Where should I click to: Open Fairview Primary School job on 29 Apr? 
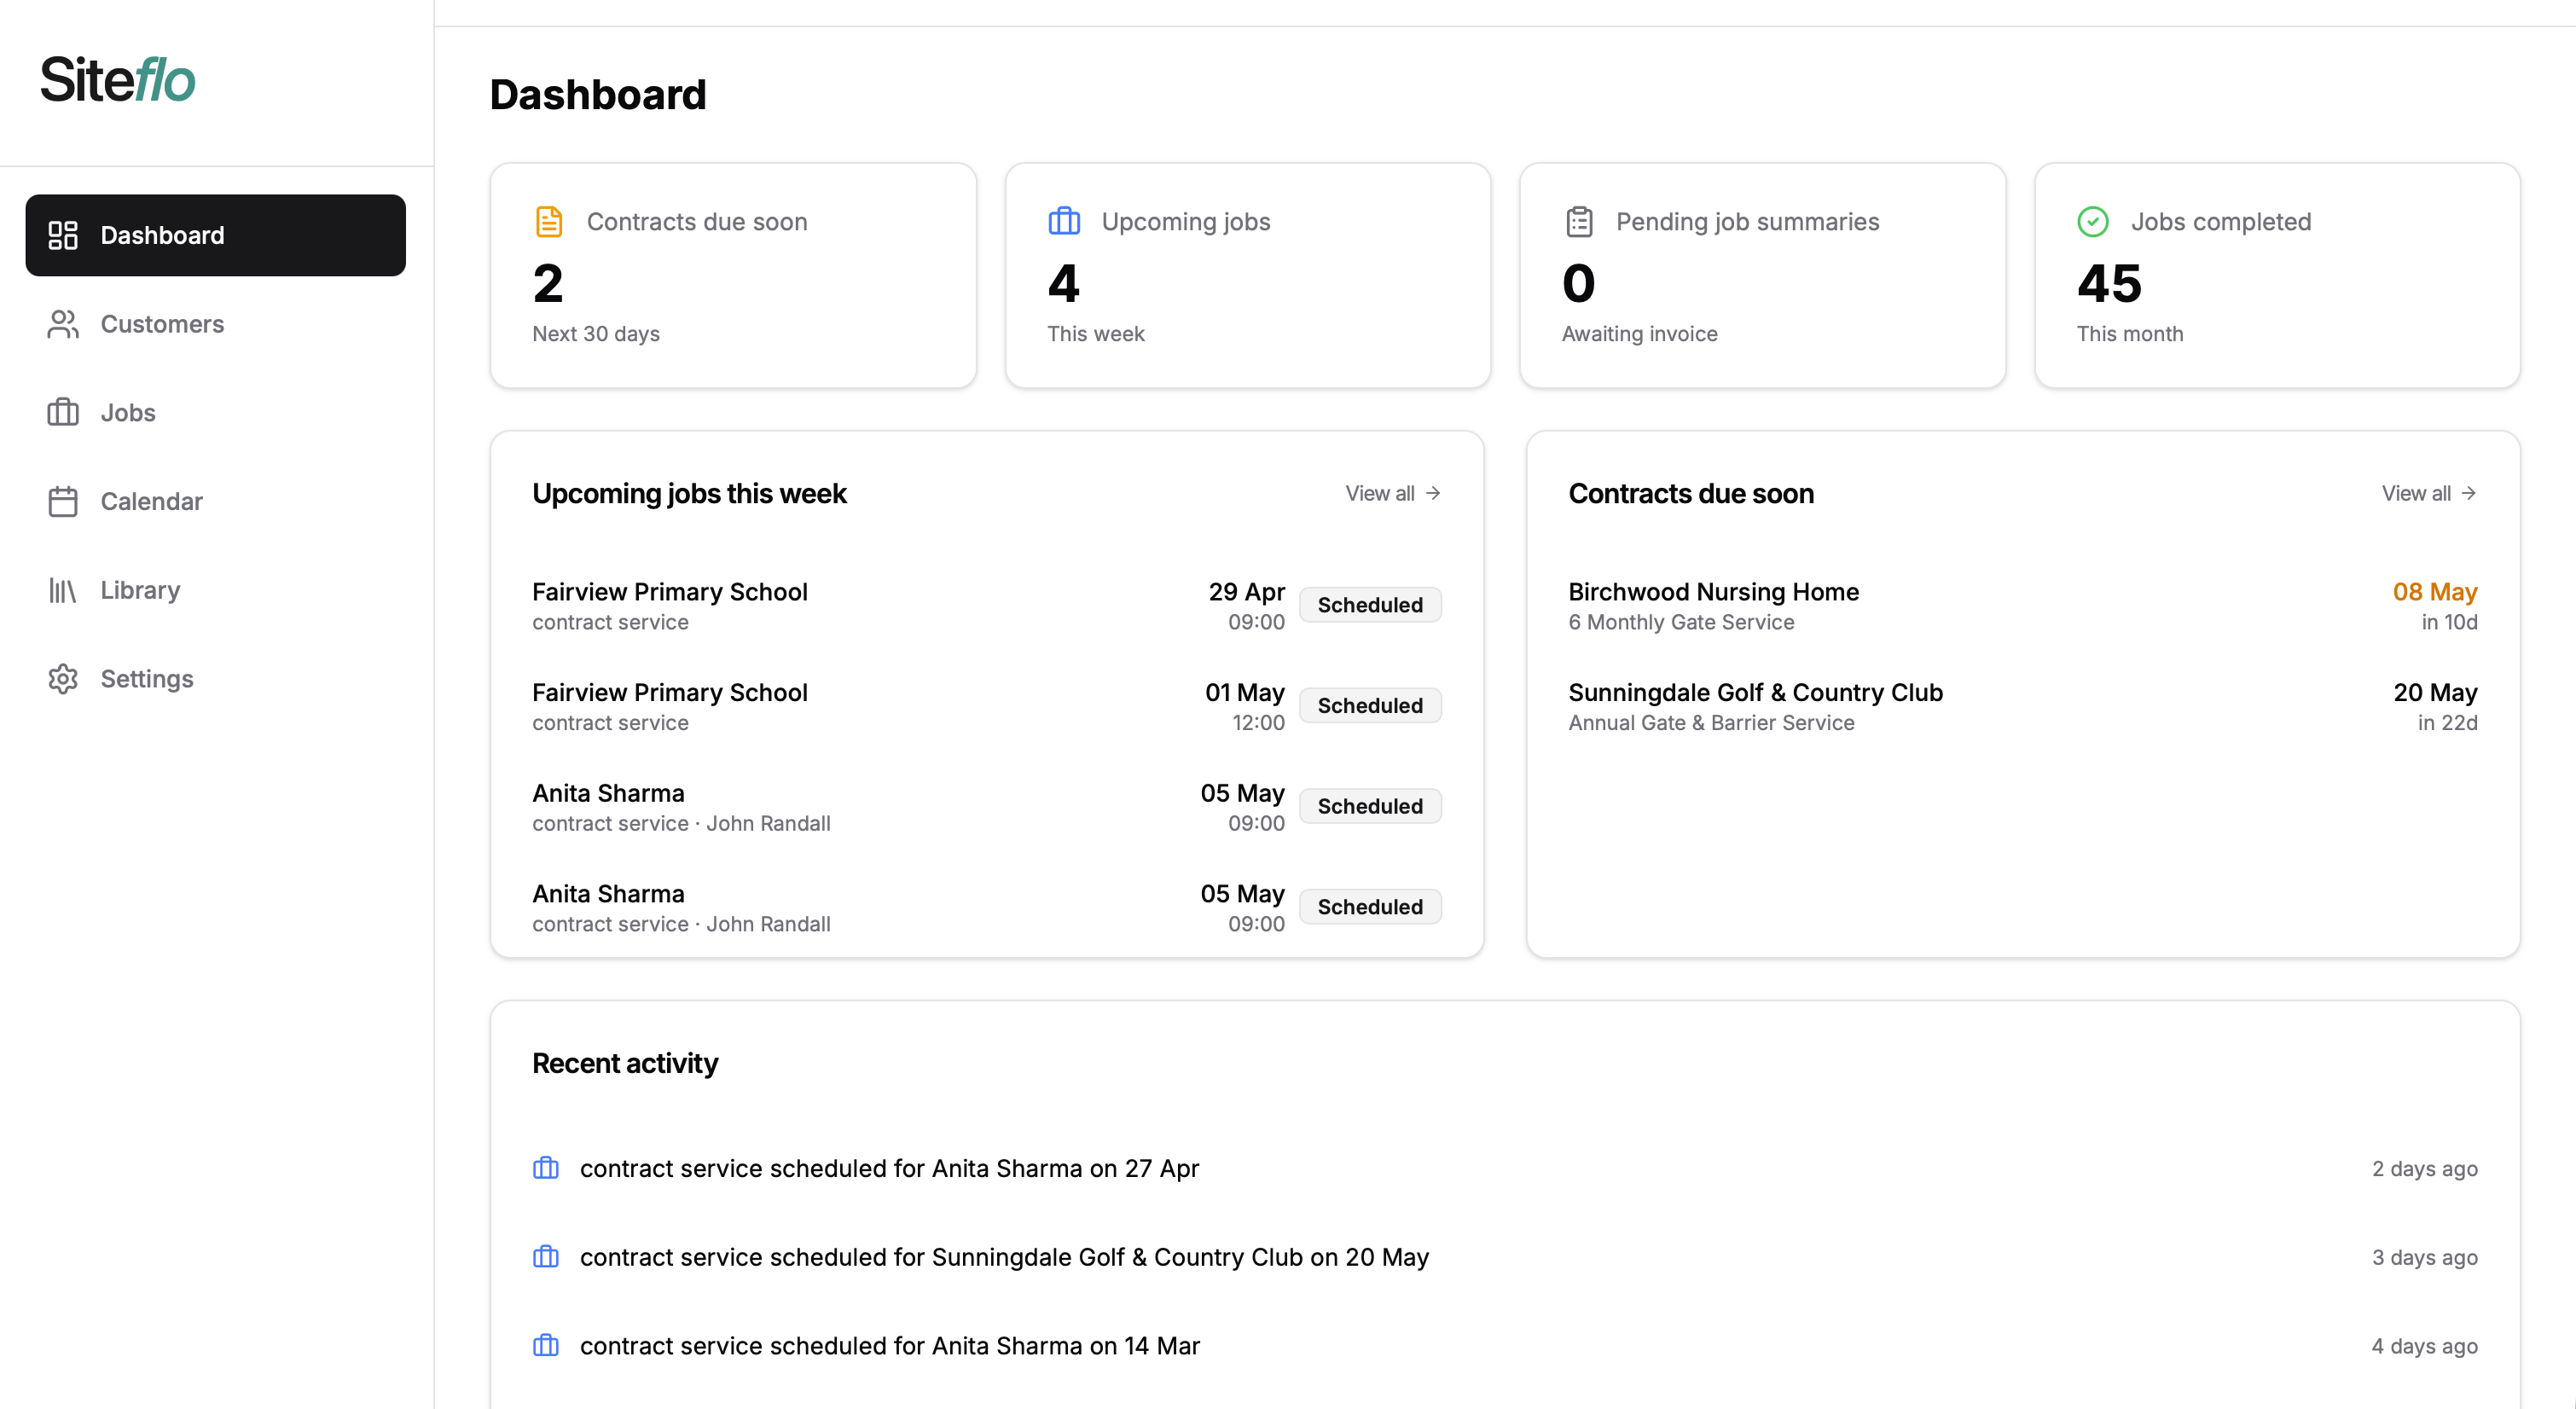point(987,606)
